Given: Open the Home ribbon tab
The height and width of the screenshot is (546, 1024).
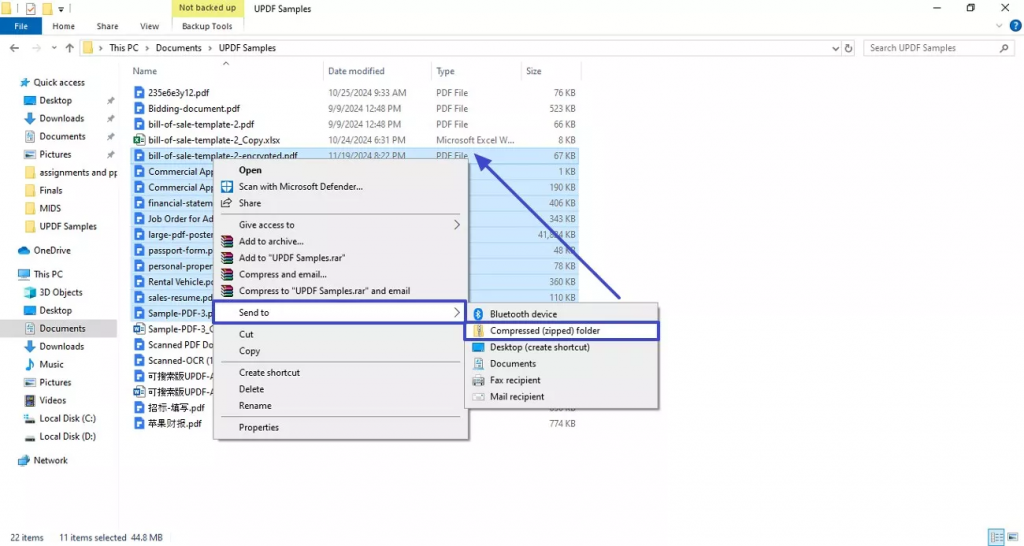Looking at the screenshot, I should (x=63, y=26).
